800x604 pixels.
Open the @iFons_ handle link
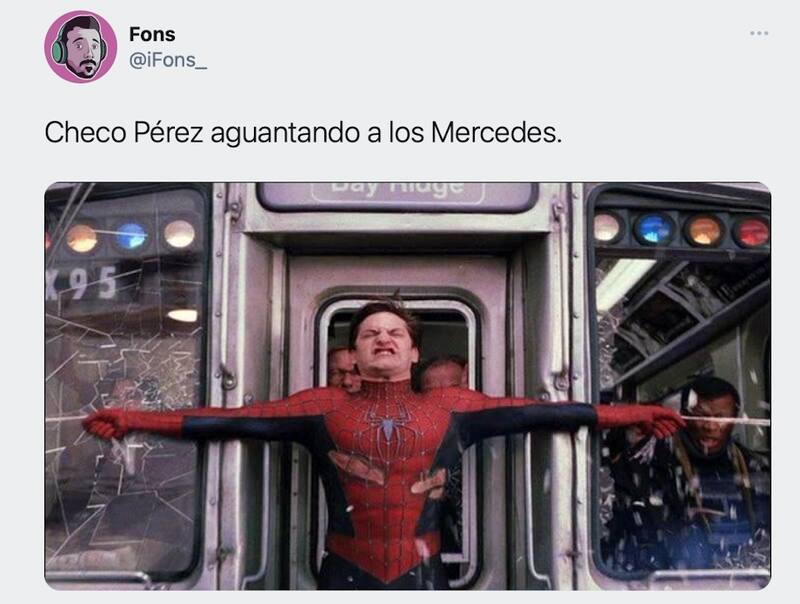(x=168, y=60)
